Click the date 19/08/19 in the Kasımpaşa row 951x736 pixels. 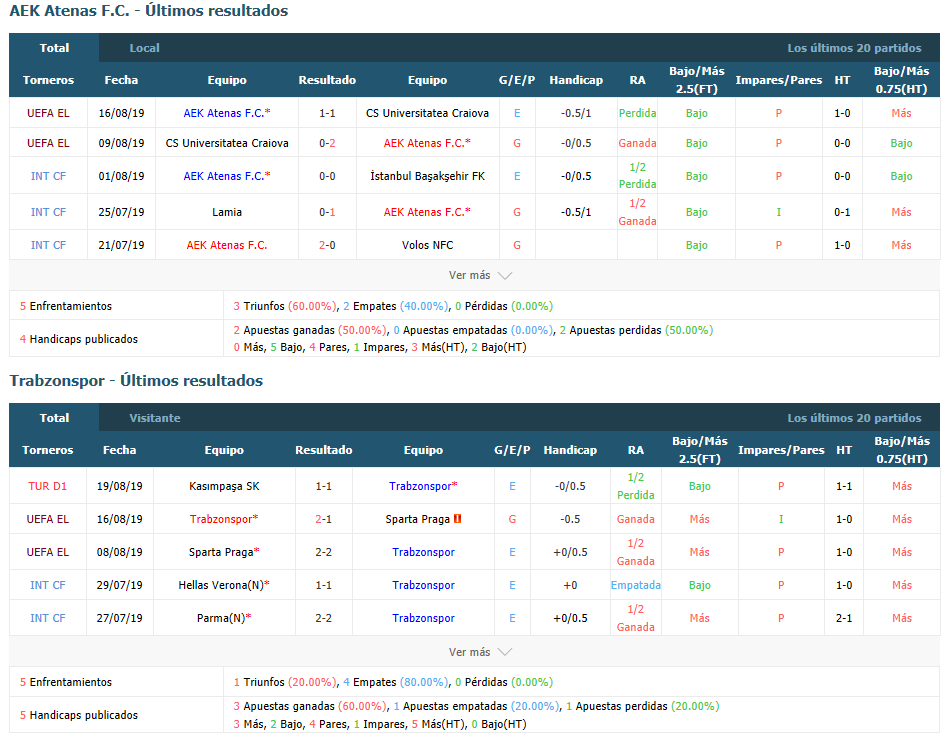(119, 486)
